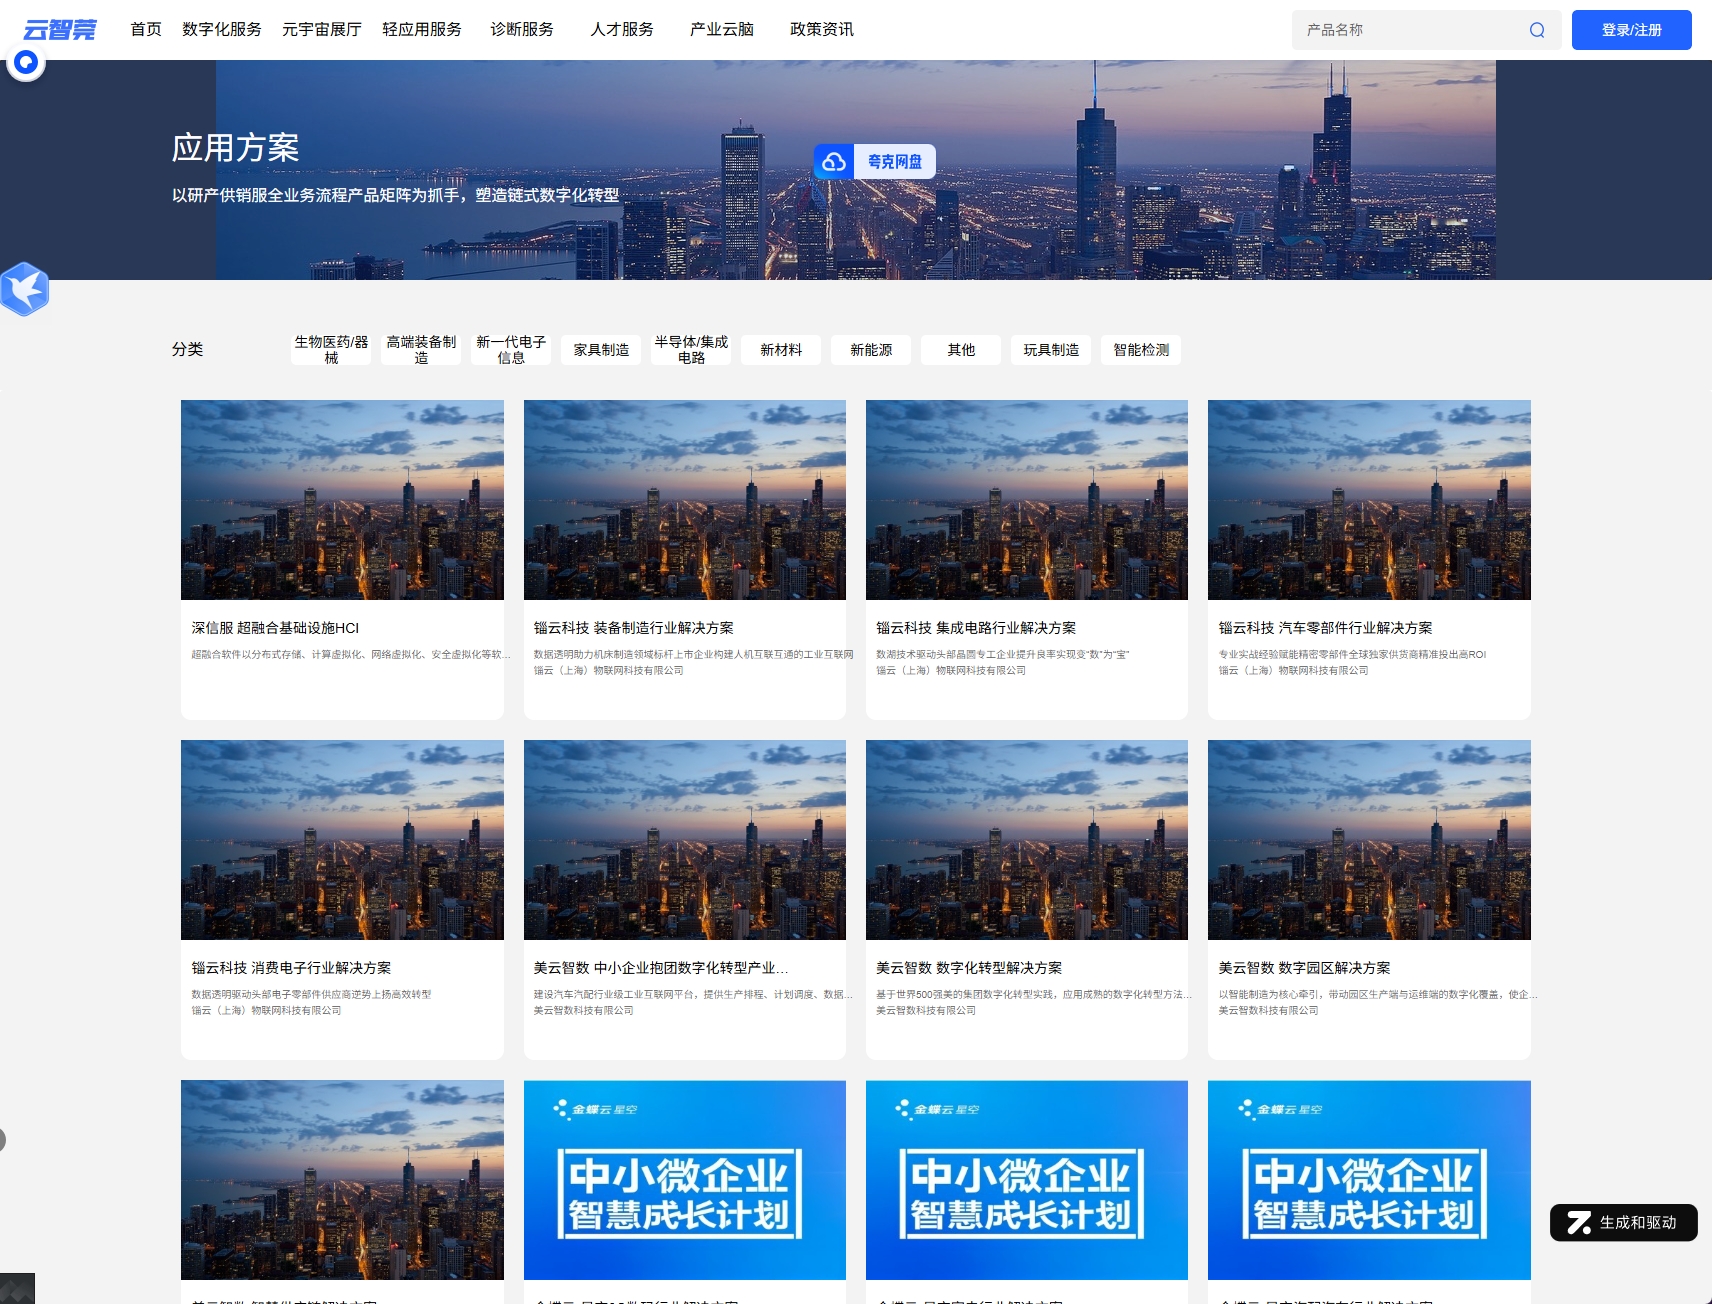Open 深信服 超融合基础设施HCI card thumbnail
Viewport: 1712px width, 1304px height.
click(x=342, y=500)
